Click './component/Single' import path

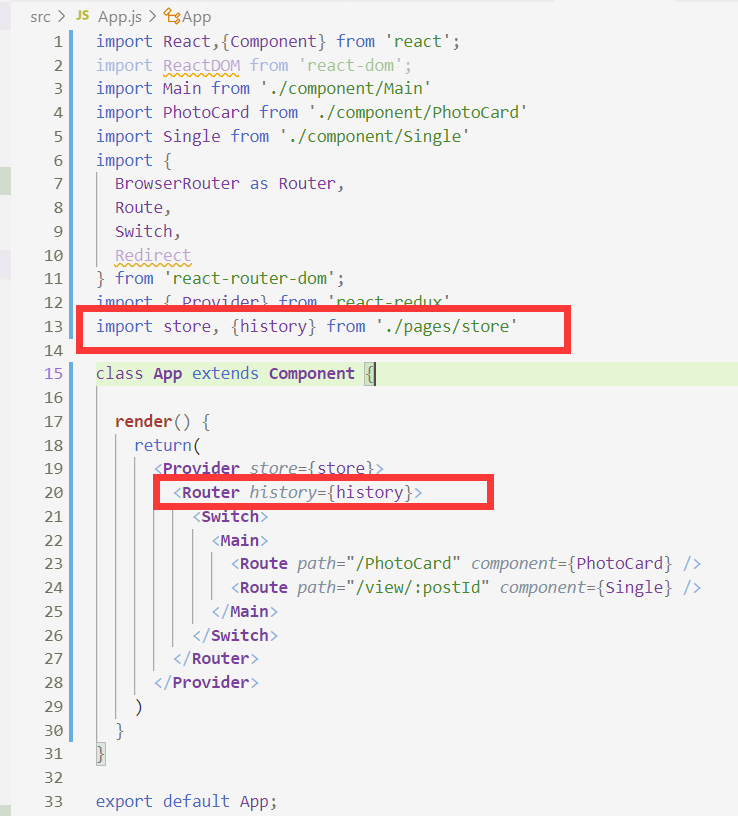(375, 136)
